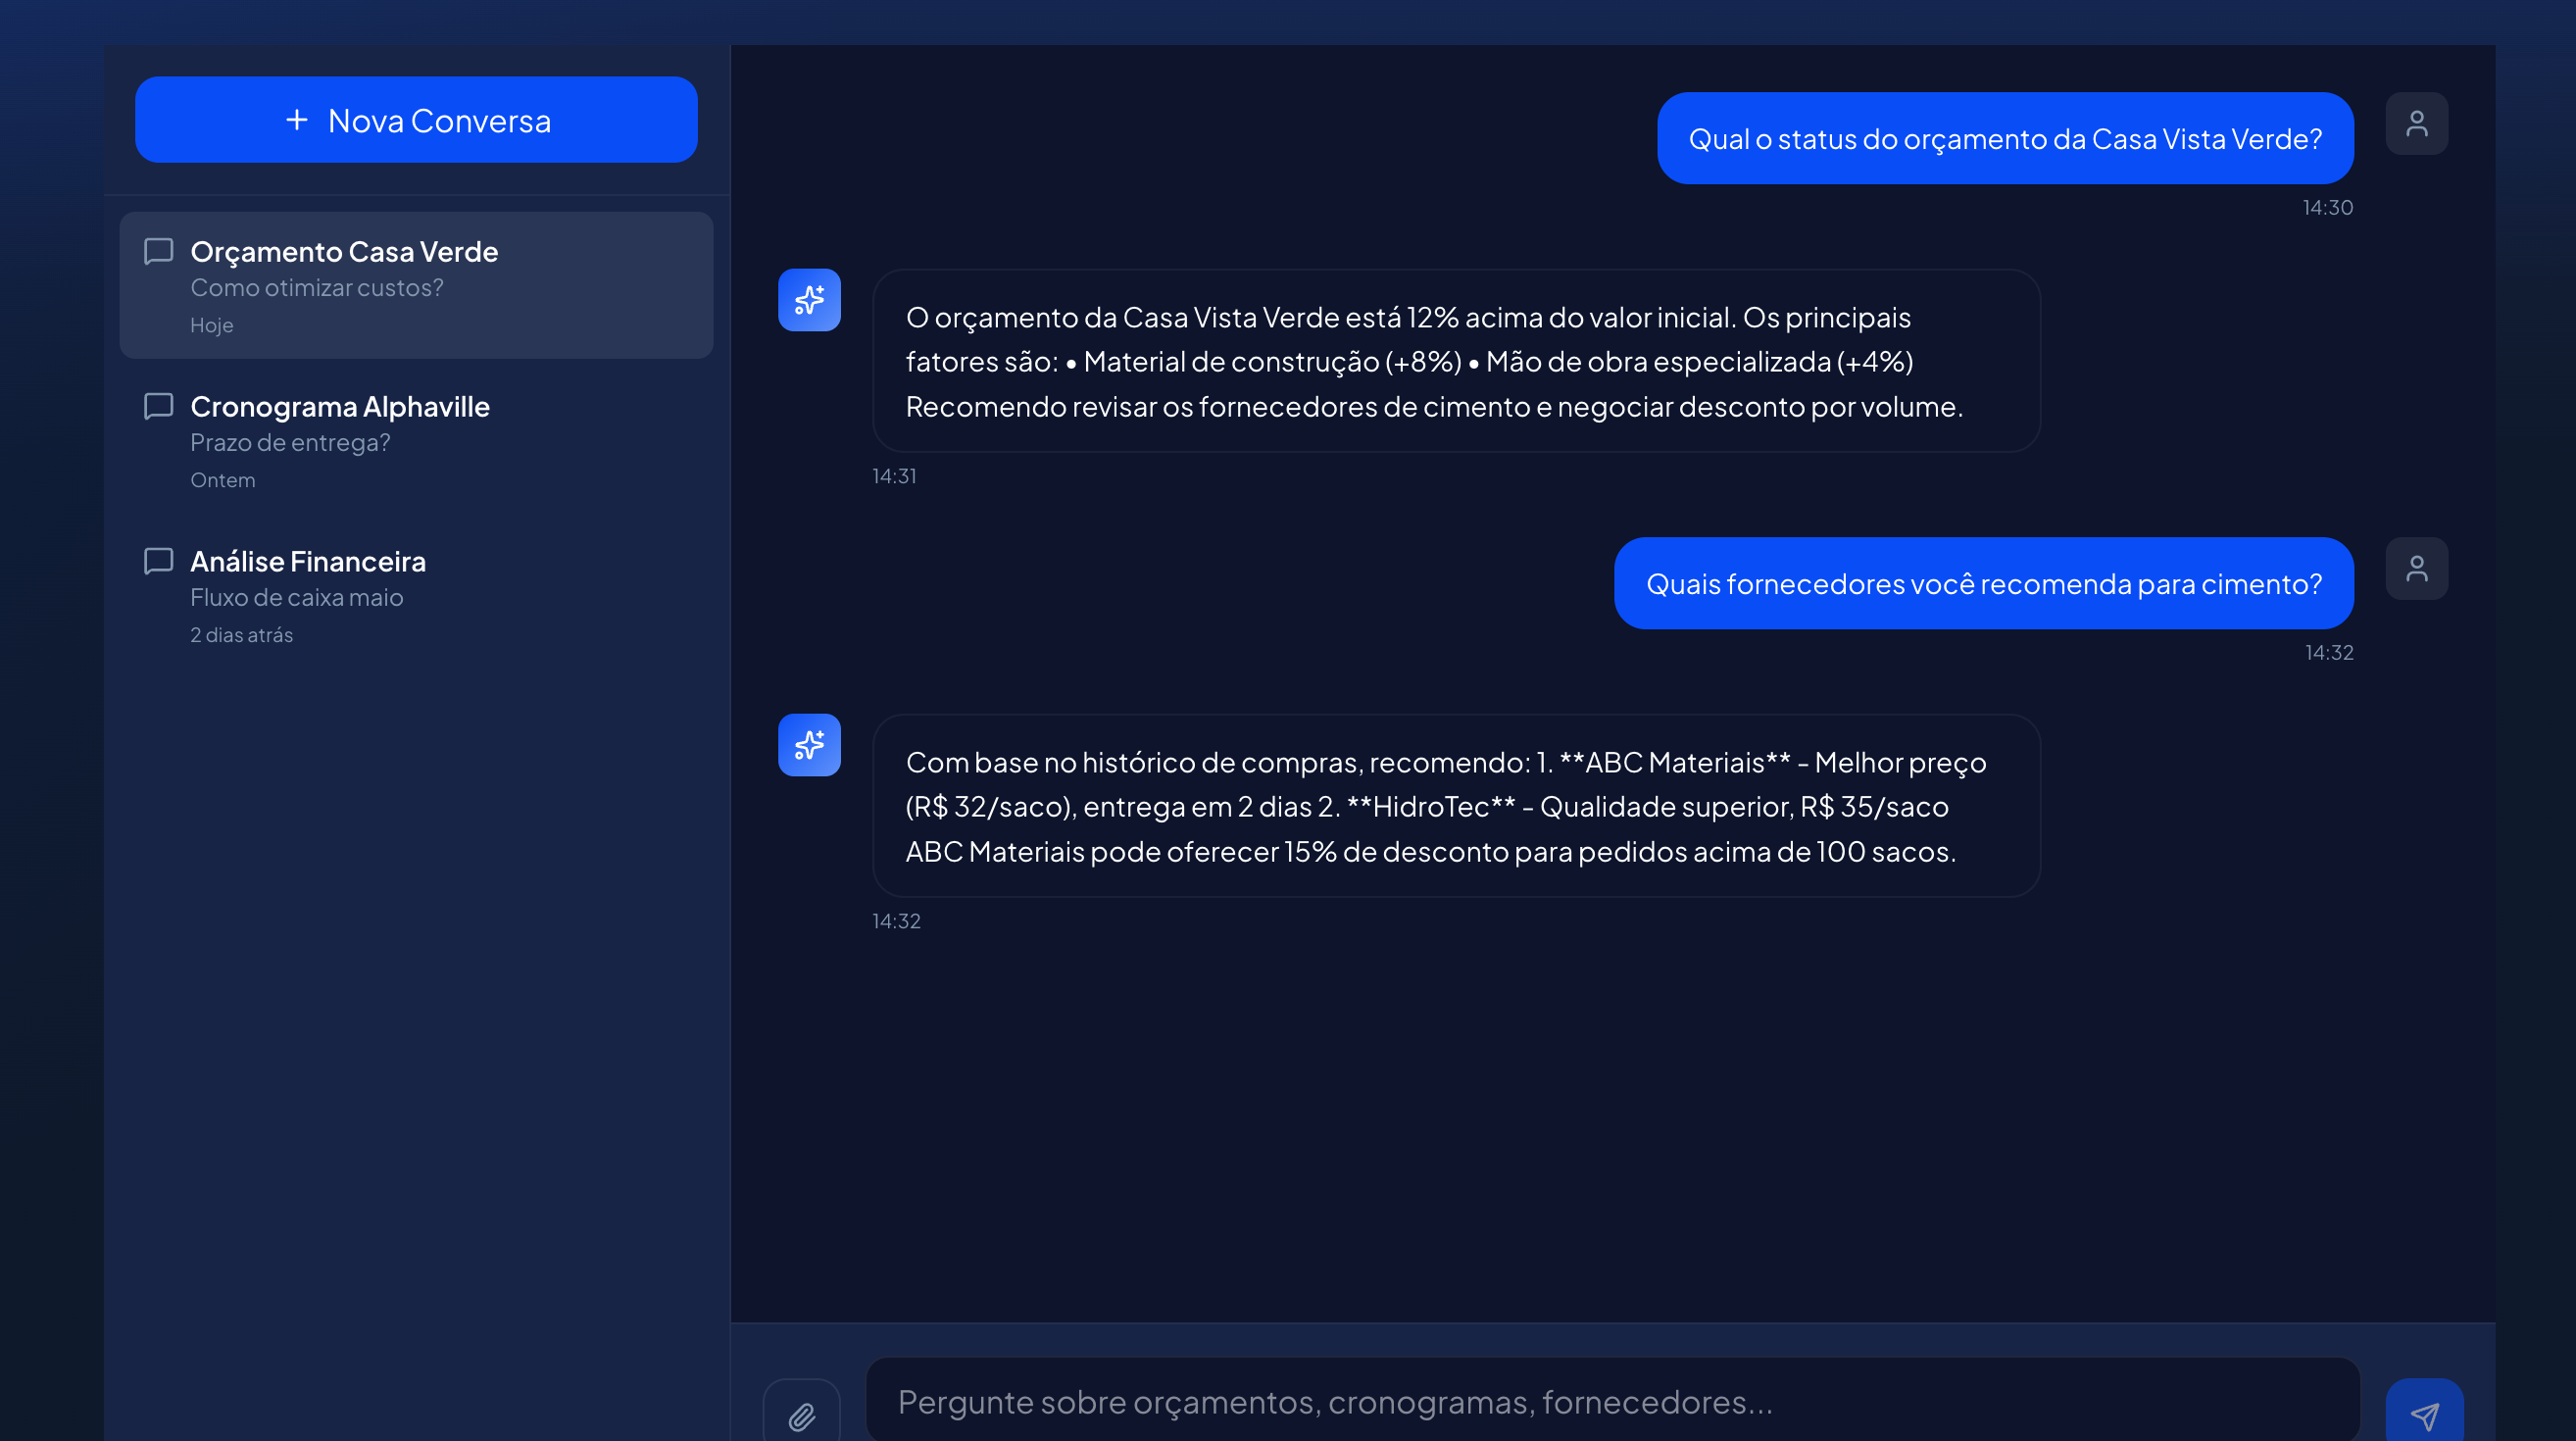Viewport: 2576px width, 1441px height.
Task: Select the message 'Qual o status do orçamento da Casa Vista Verde?'
Action: [x=2006, y=139]
